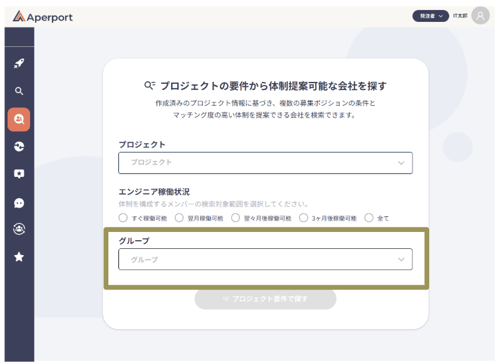Open favorites star icon in sidebar
Viewport: 500px width, 362px height.
point(19,257)
